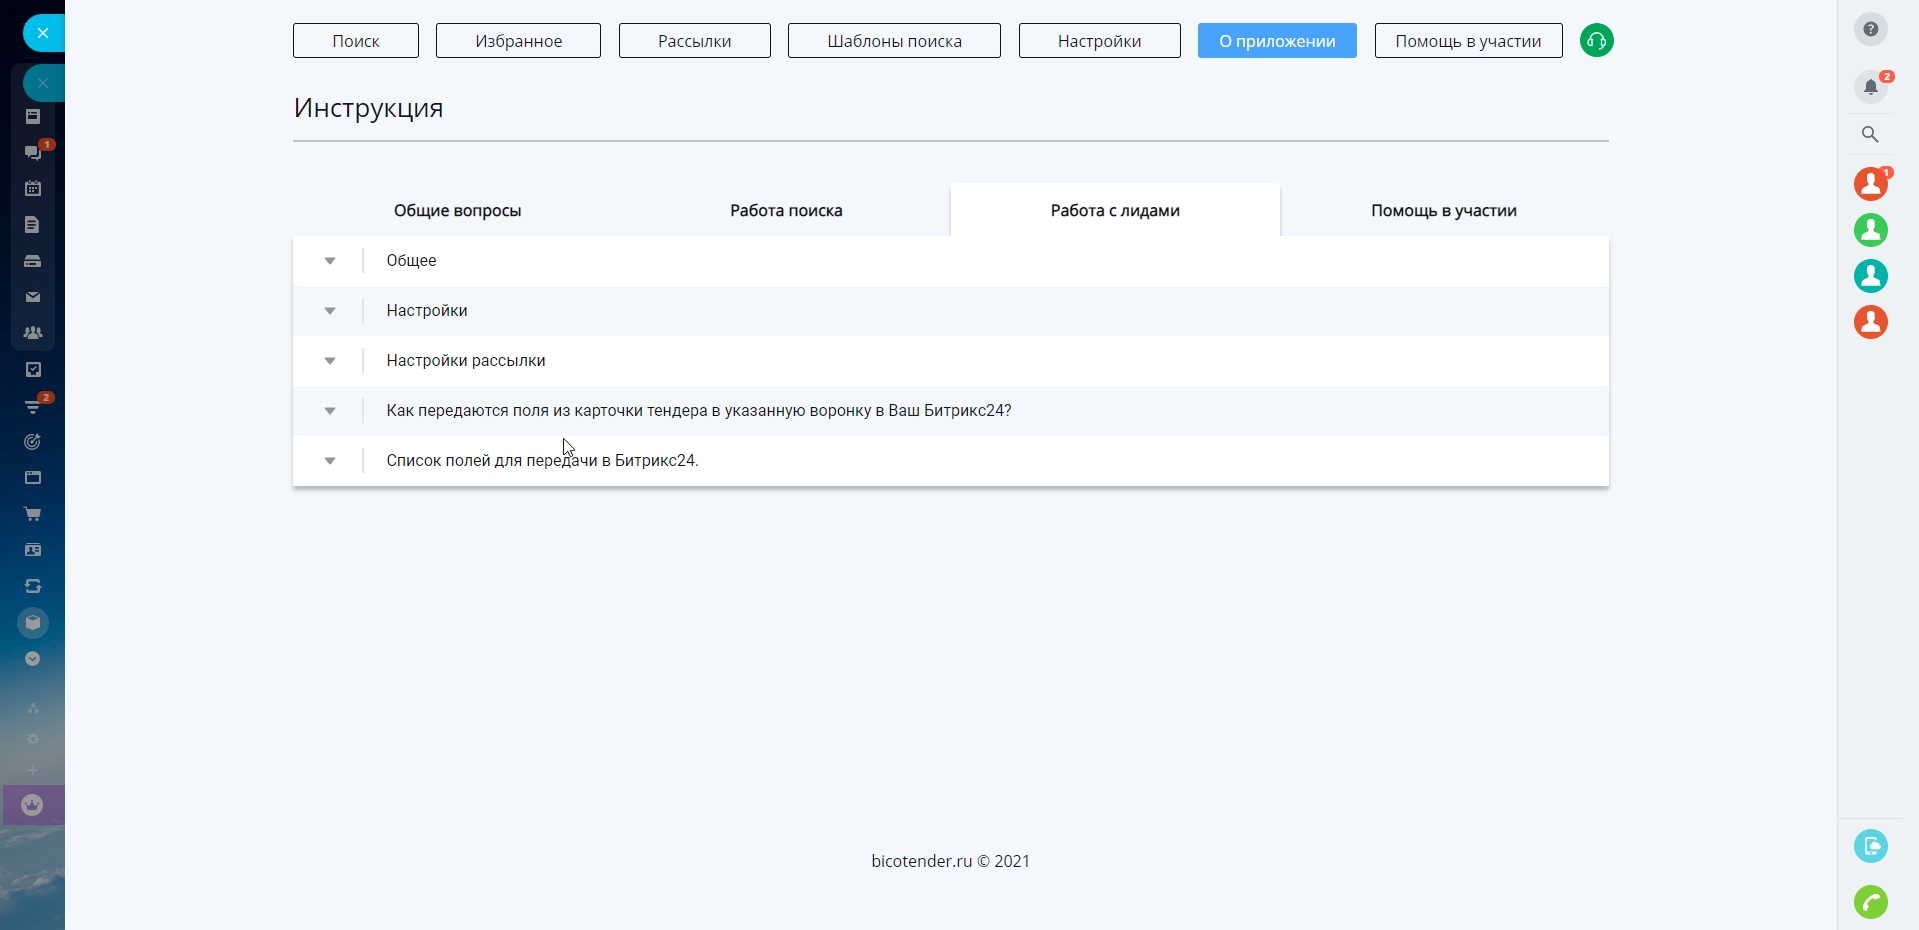Open the news feed sidebar icon
Screen dimensions: 1919x930
click(x=33, y=117)
